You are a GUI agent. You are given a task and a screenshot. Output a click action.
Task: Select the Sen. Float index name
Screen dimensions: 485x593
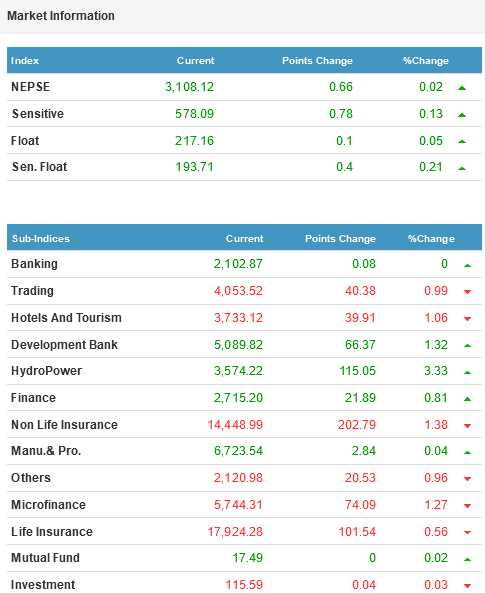(39, 167)
